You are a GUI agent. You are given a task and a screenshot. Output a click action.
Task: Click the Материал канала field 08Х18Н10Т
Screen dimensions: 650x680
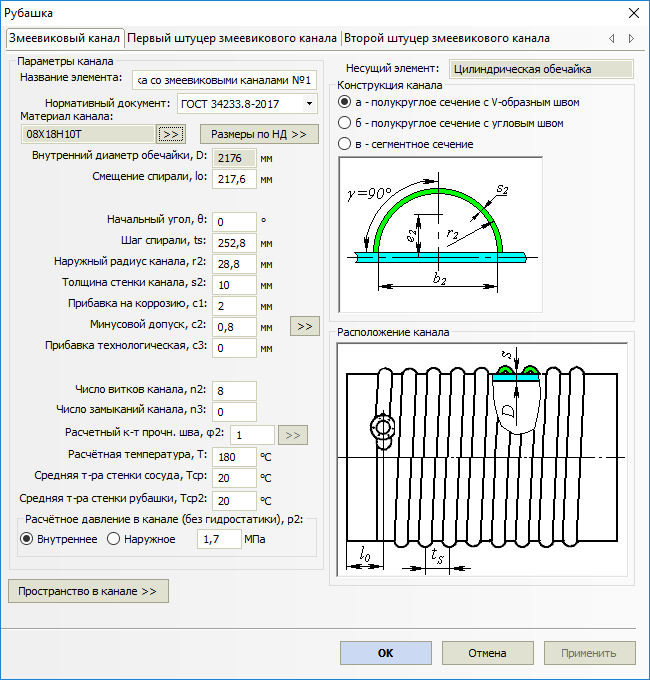pyautogui.click(x=88, y=134)
